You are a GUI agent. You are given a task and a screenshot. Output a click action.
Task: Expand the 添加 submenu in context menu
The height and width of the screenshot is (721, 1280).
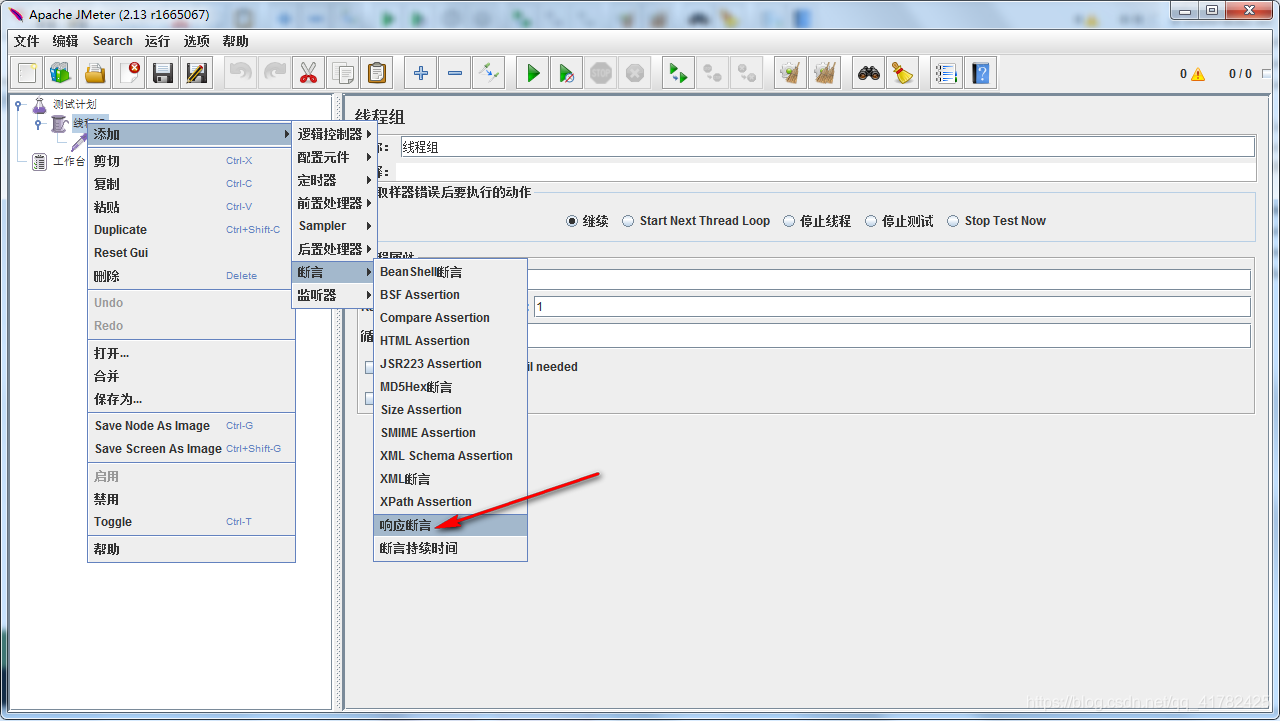(x=191, y=134)
